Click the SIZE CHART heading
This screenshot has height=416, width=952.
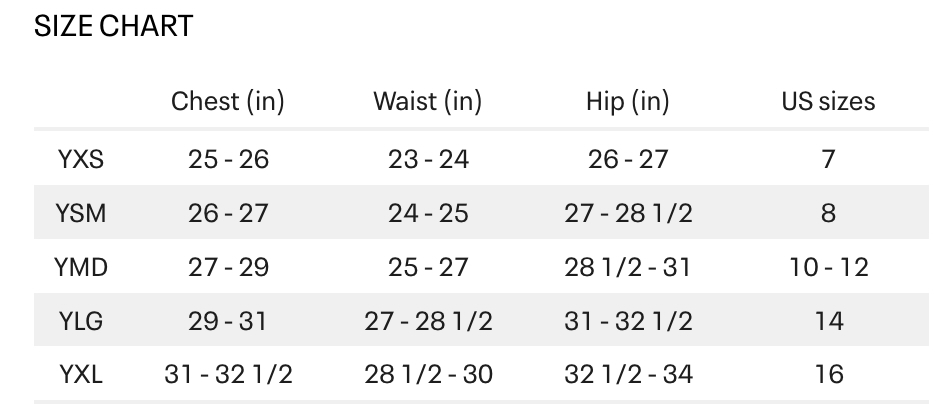114,26
